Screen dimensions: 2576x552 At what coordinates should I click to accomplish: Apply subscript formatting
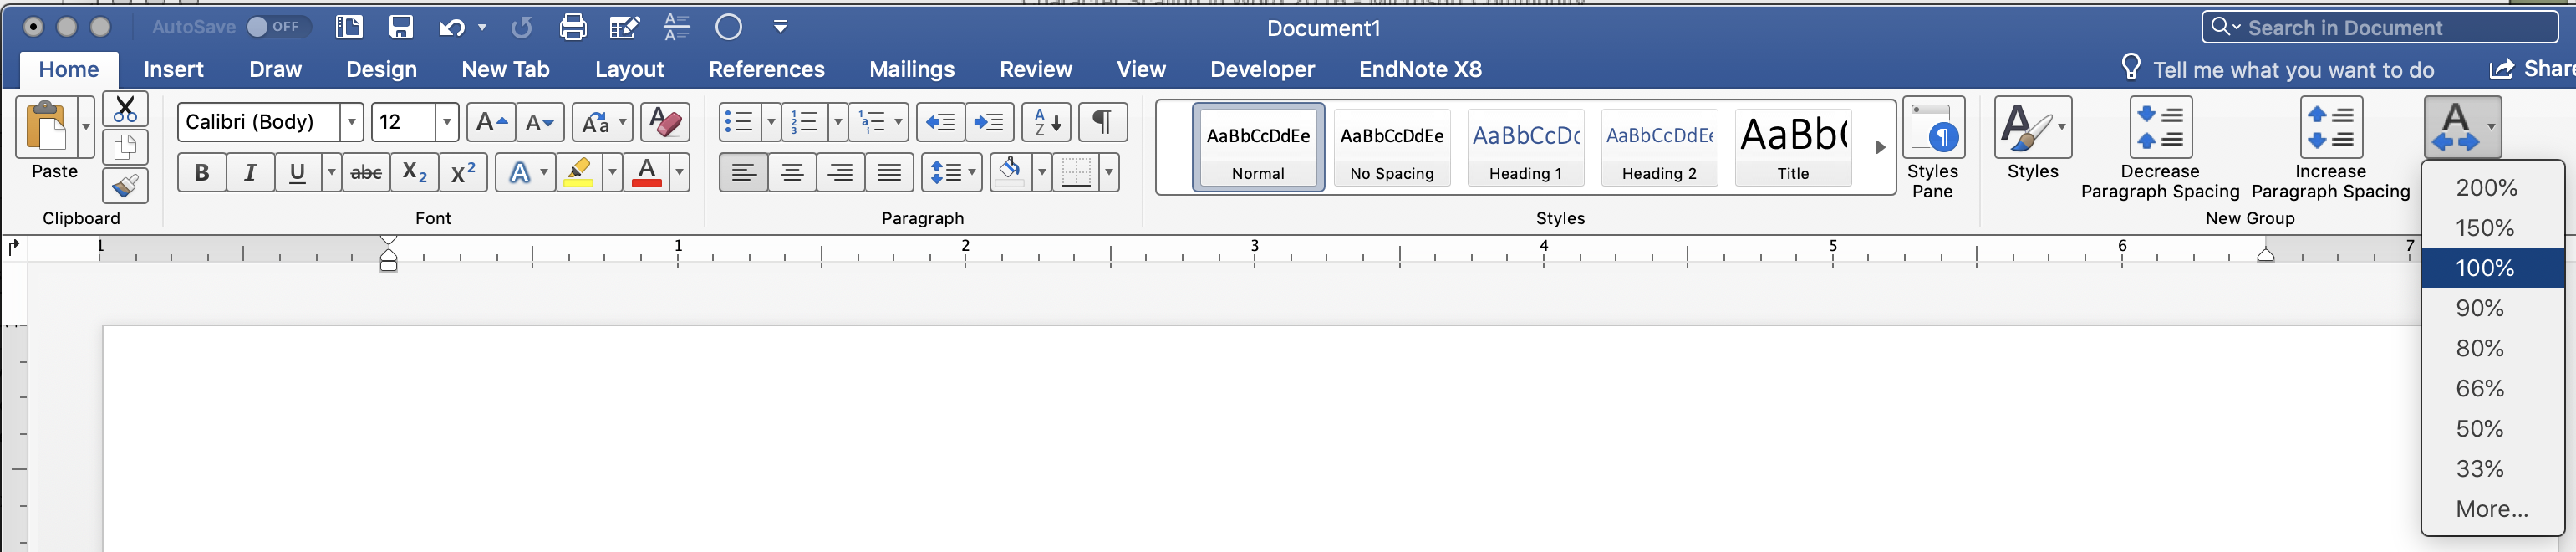[x=414, y=173]
